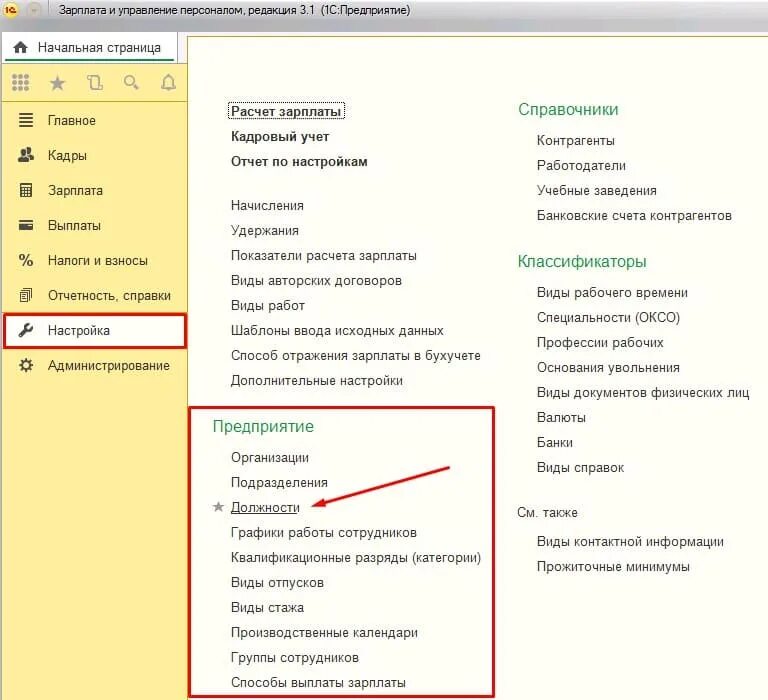Viewport: 768px width, 700px height.
Task: Click the wrench icon for Настройка
Action: tap(25, 330)
